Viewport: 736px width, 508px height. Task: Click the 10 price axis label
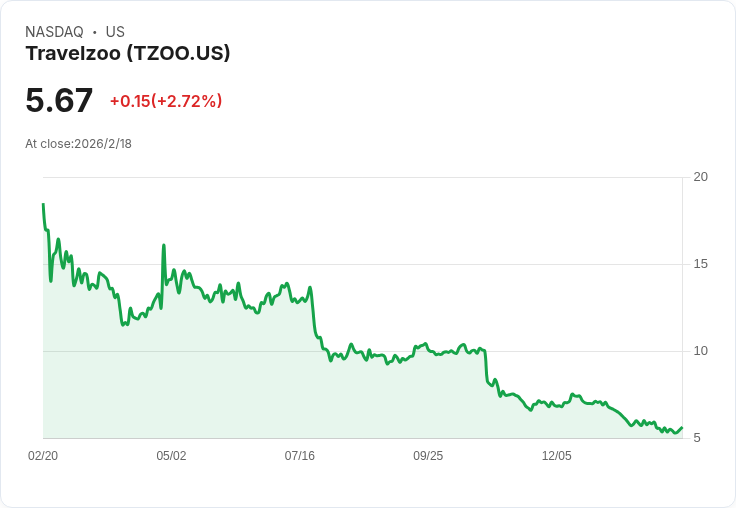[x=700, y=351]
